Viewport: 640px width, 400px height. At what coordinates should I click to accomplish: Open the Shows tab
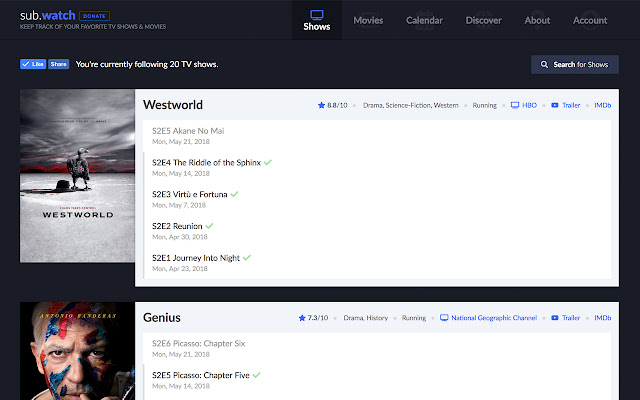click(x=317, y=20)
